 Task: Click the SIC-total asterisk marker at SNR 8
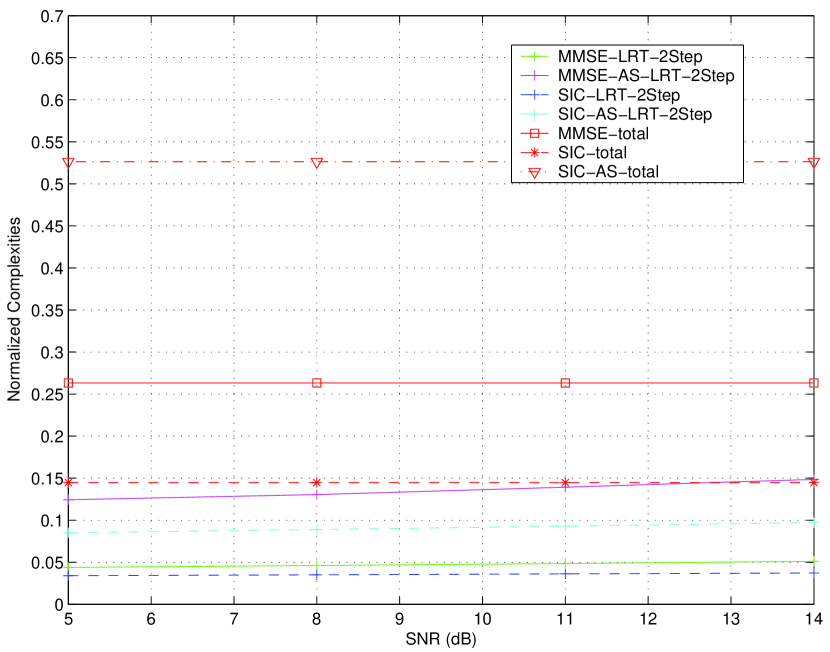coord(317,482)
